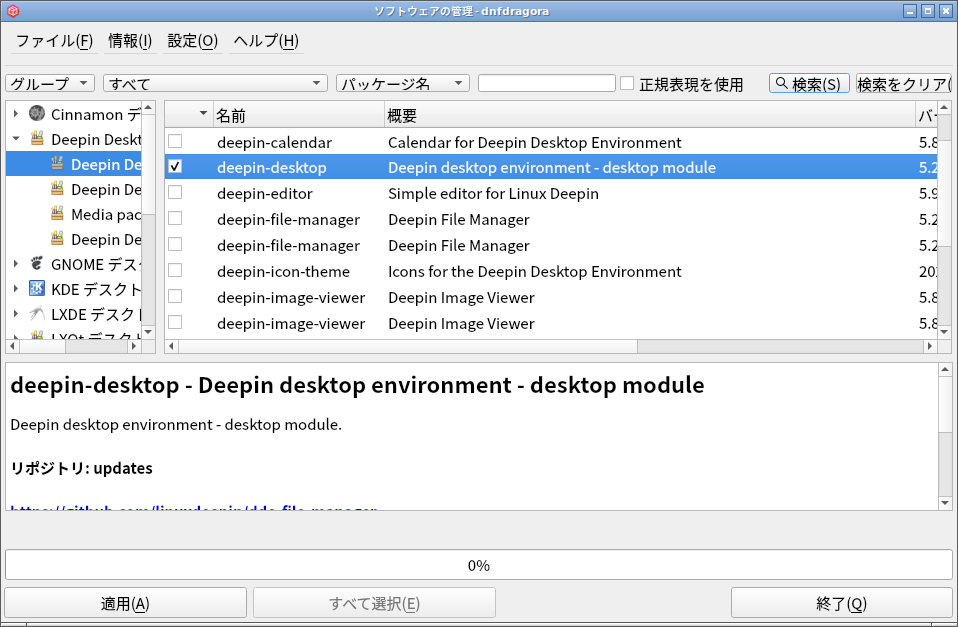The image size is (958, 627).
Task: Click the Media pack subgroup icon
Action: 57,213
